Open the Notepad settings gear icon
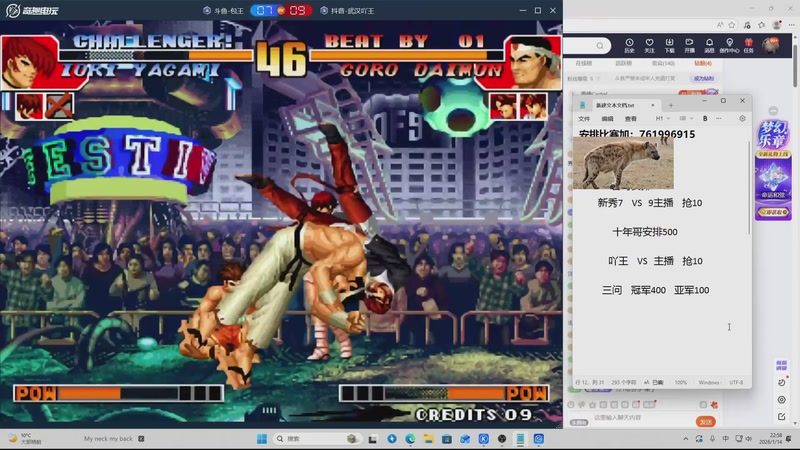The image size is (800, 450). click(x=742, y=118)
